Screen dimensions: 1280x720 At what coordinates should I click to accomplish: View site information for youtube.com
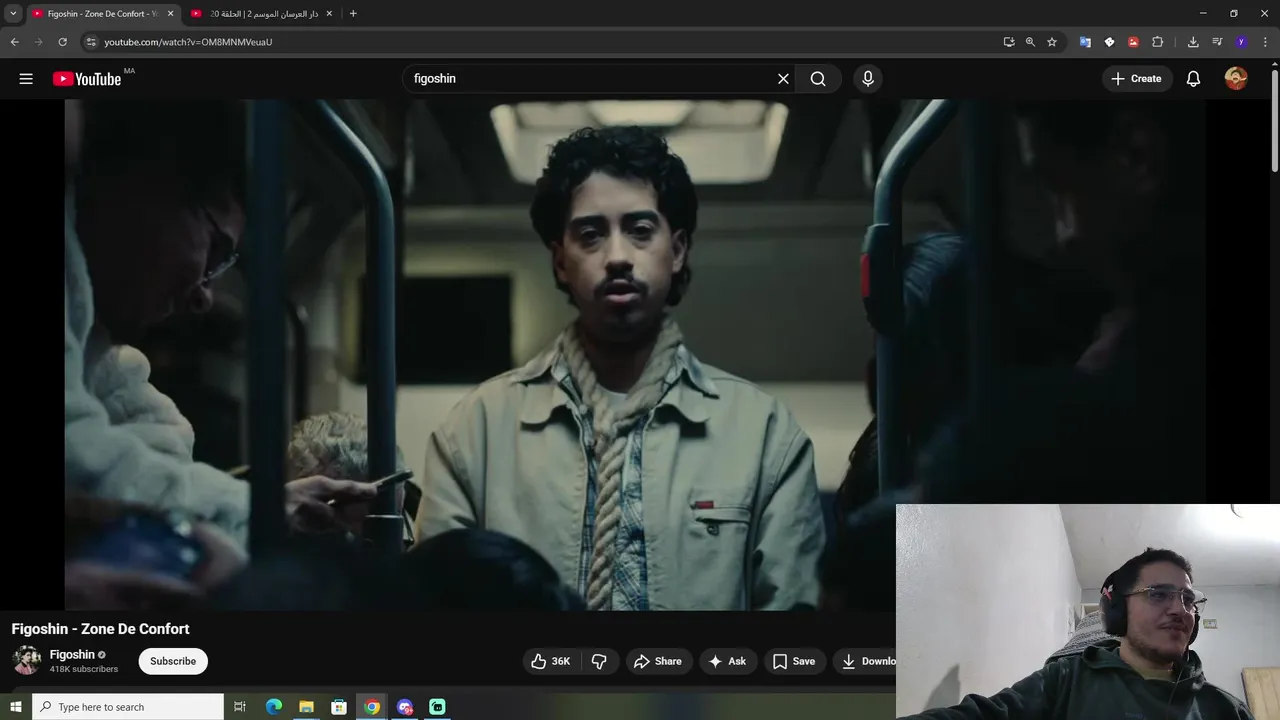pos(91,42)
